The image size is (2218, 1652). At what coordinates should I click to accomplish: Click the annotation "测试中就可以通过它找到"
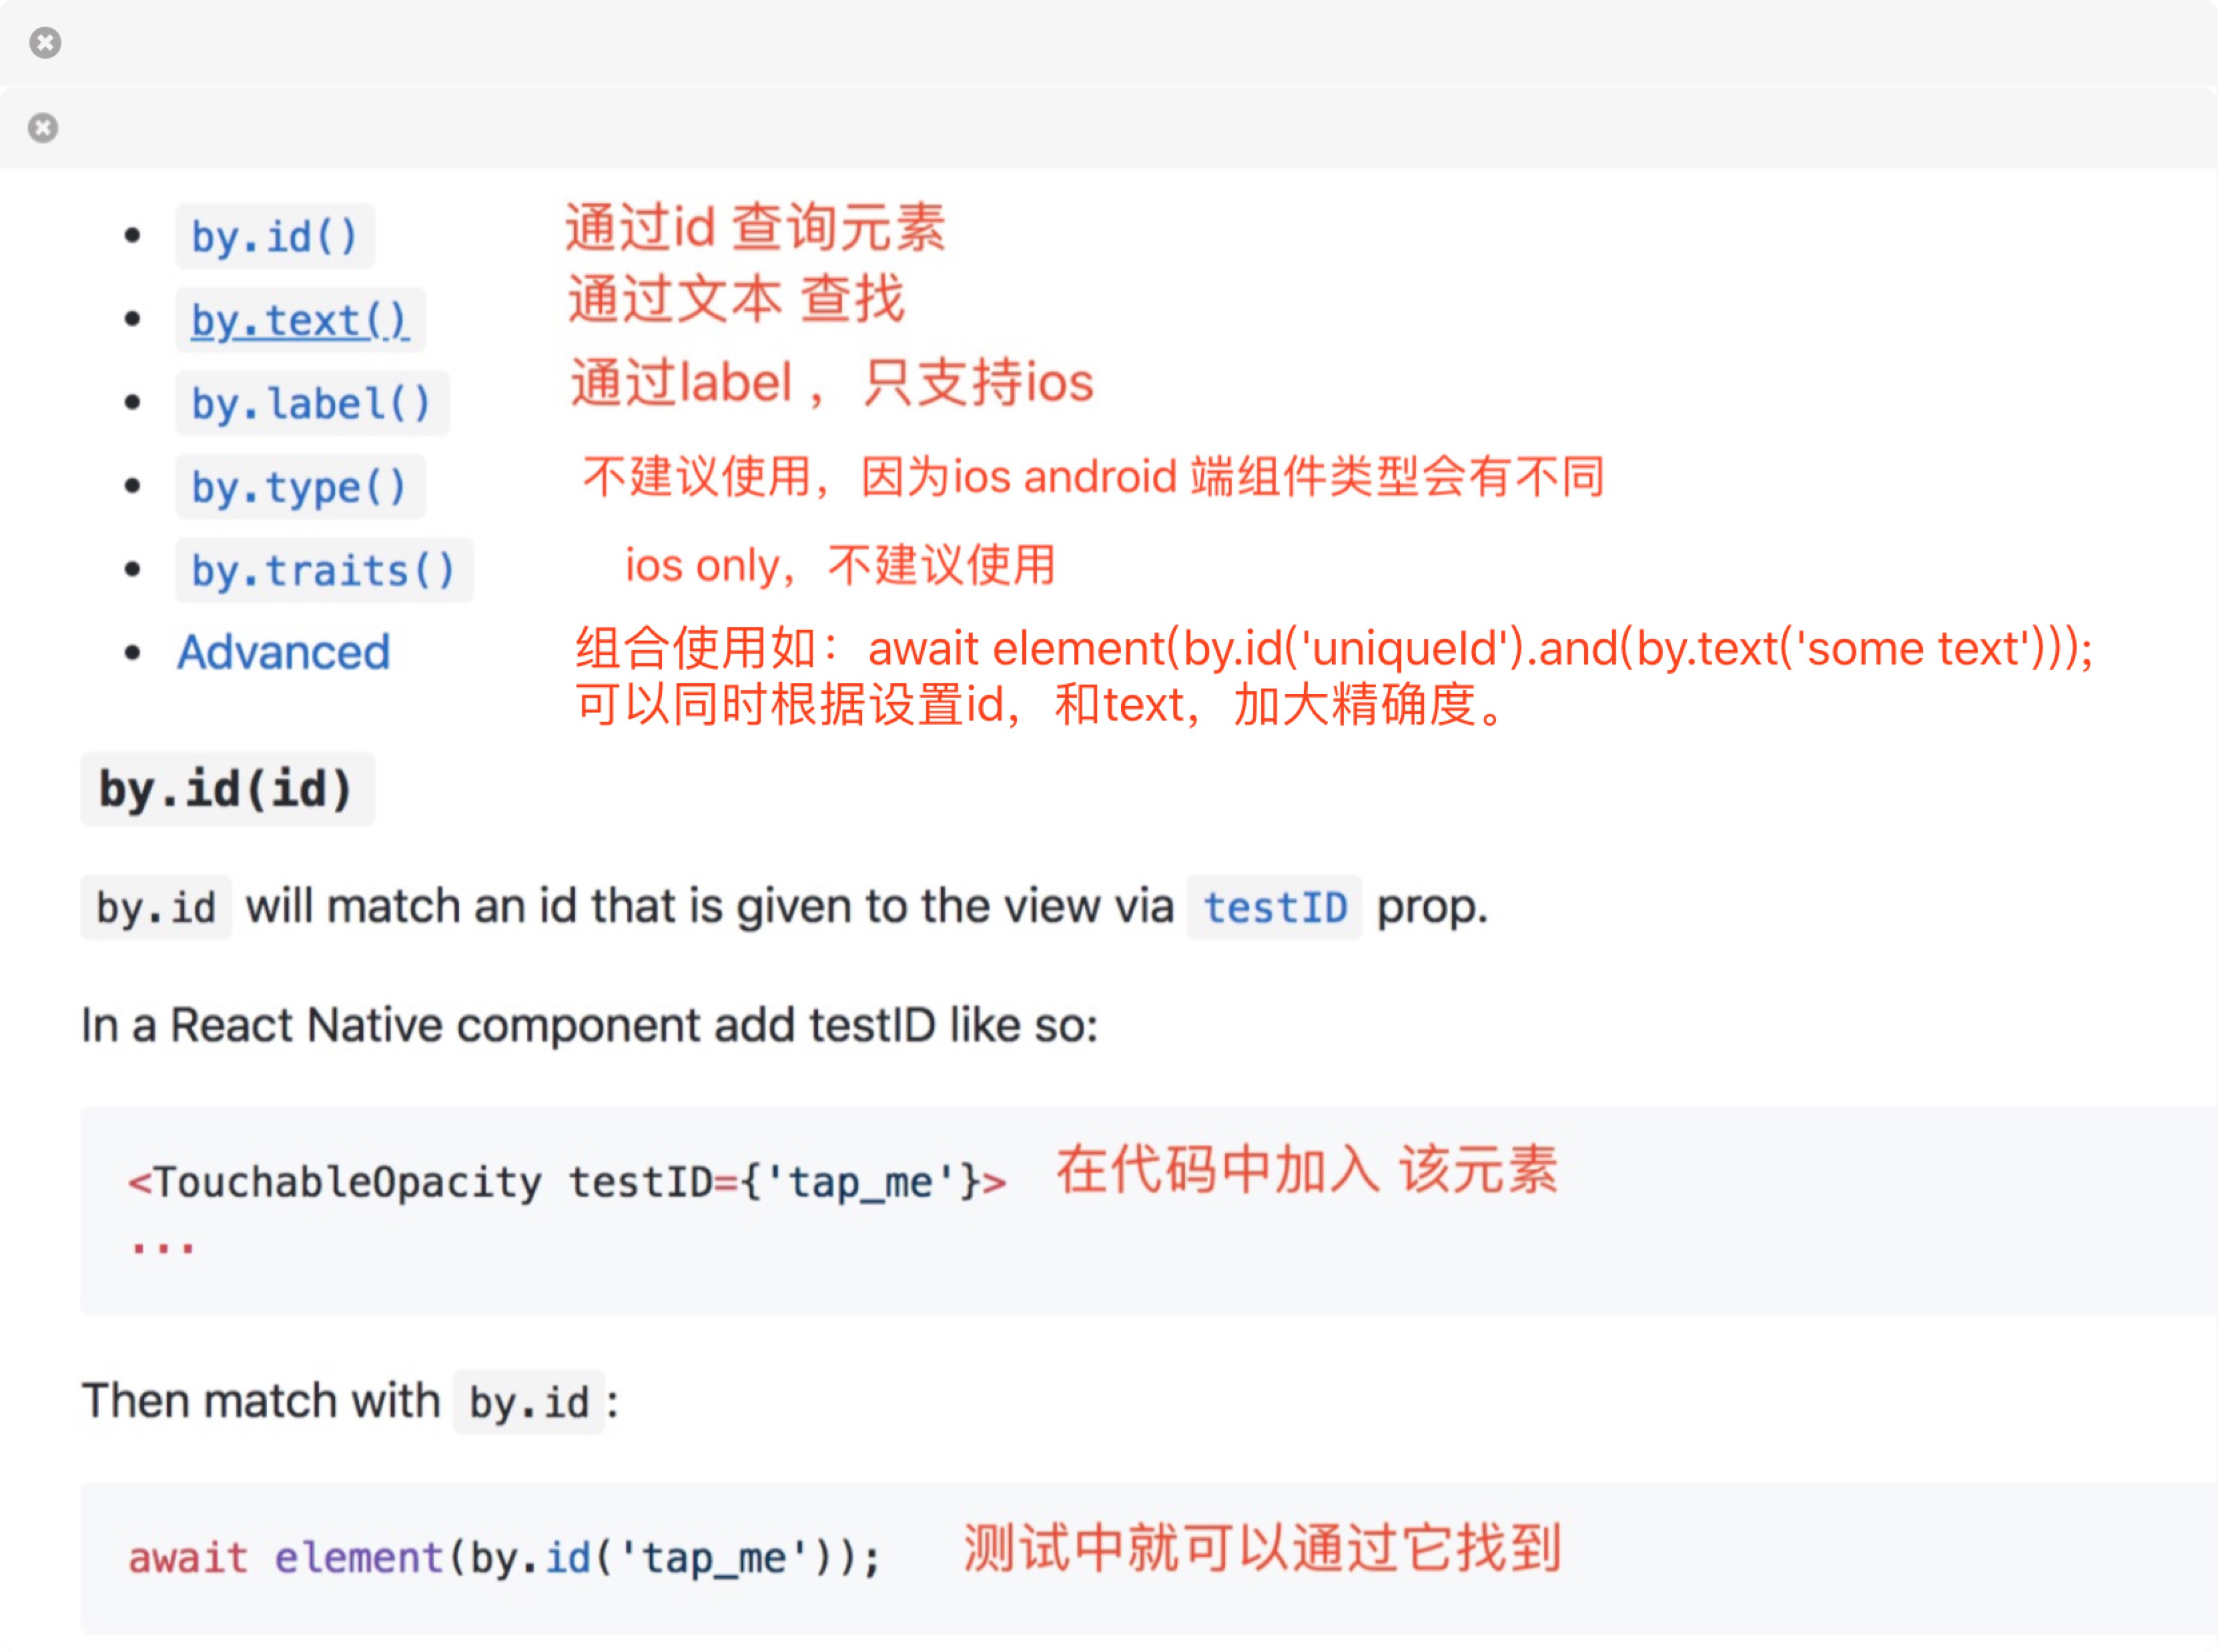click(x=1262, y=1548)
